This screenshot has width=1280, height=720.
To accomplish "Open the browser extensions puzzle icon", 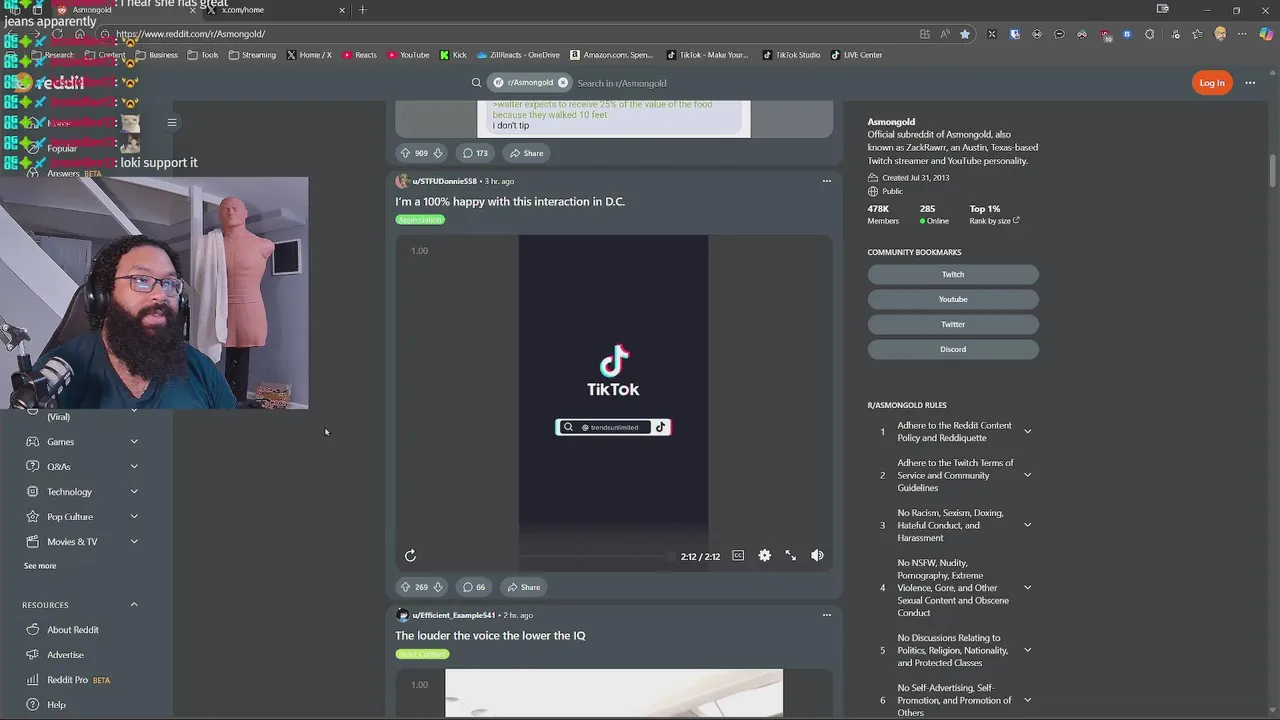I will [1149, 34].
